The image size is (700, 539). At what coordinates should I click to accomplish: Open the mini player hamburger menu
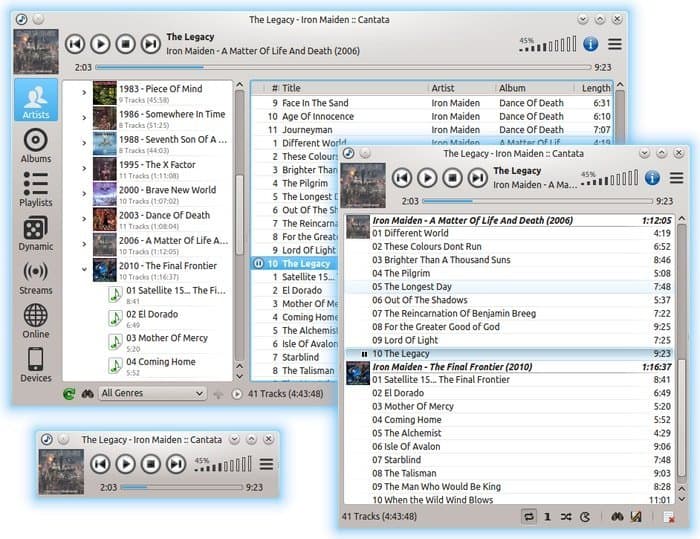point(267,464)
